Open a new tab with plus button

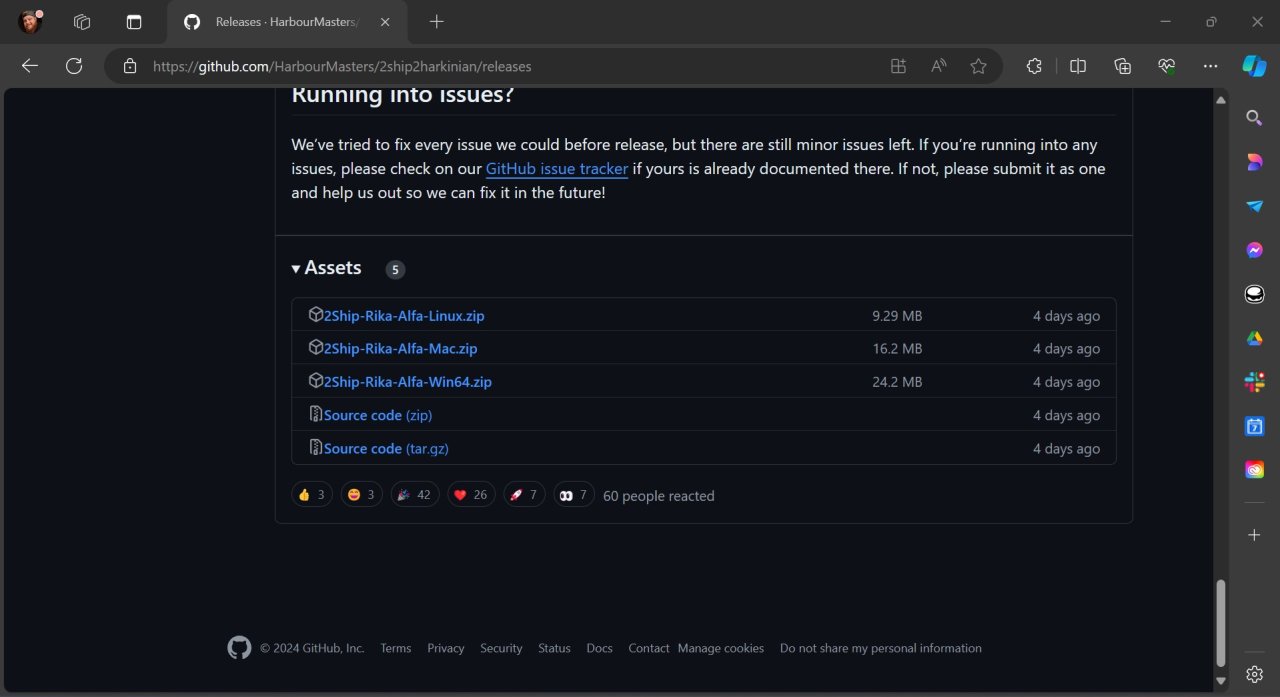coord(436,22)
